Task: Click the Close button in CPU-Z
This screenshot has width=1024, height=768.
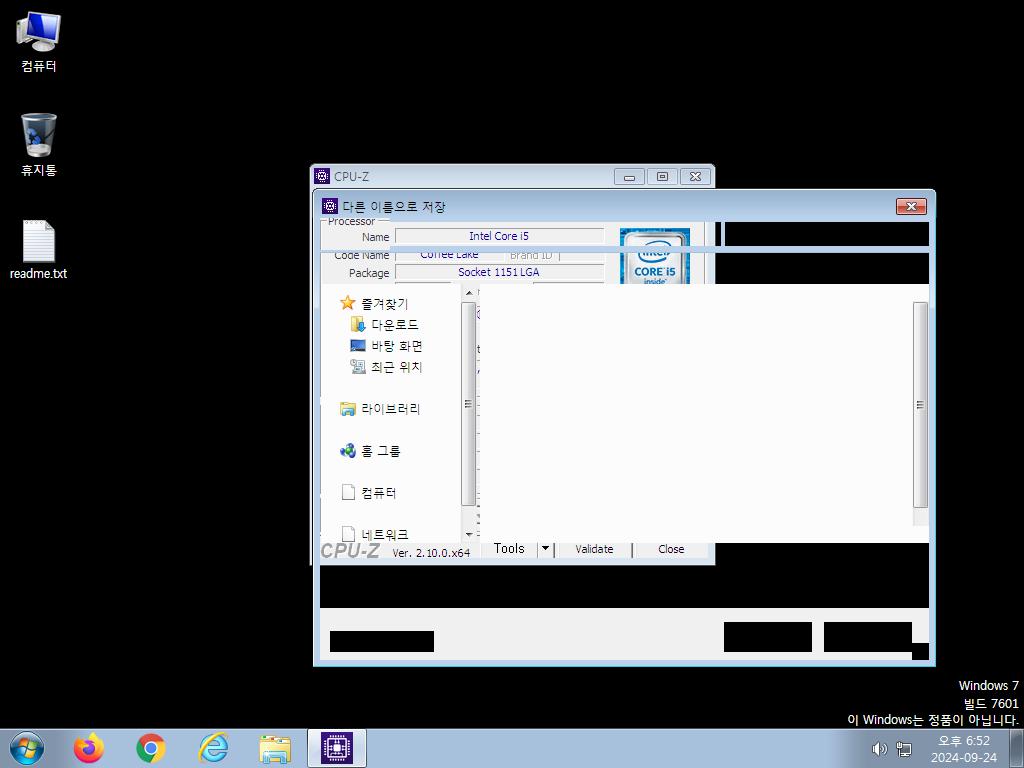Action: point(671,549)
